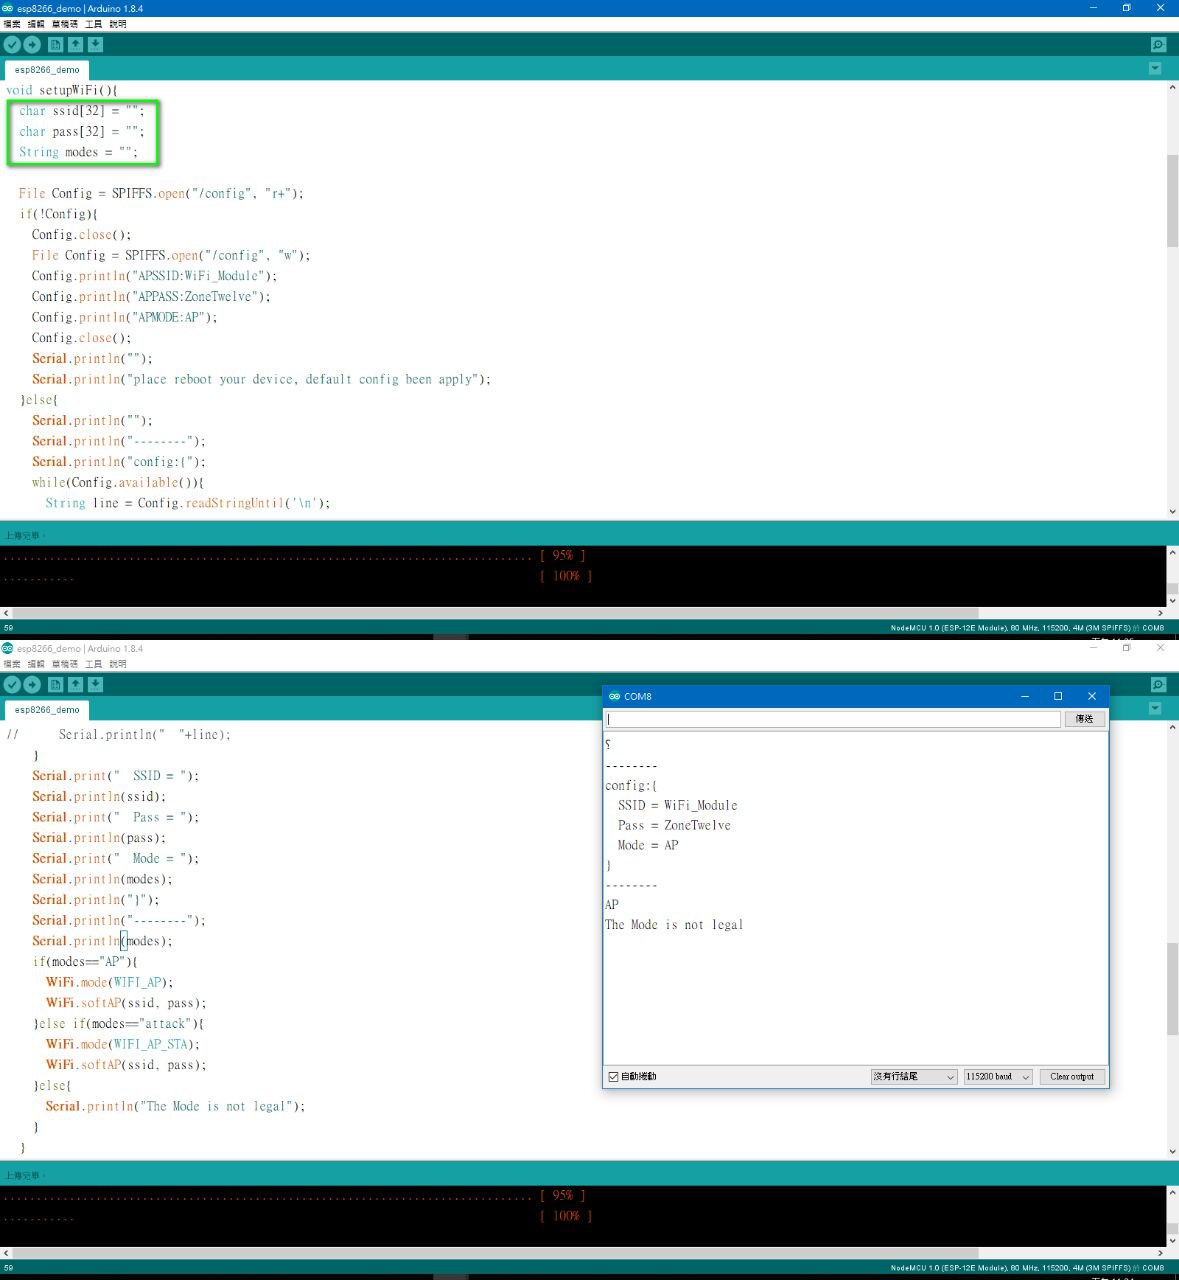Click Verify checkmark icon in lower window
This screenshot has height=1280, width=1179.
[12, 685]
